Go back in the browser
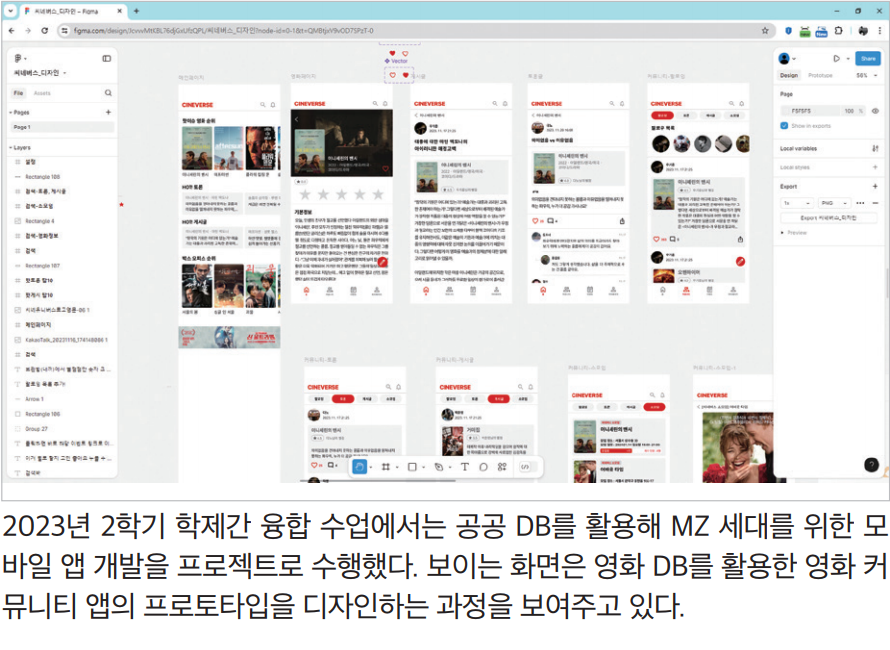Image resolution: width=890 pixels, height=650 pixels. [x=12, y=31]
